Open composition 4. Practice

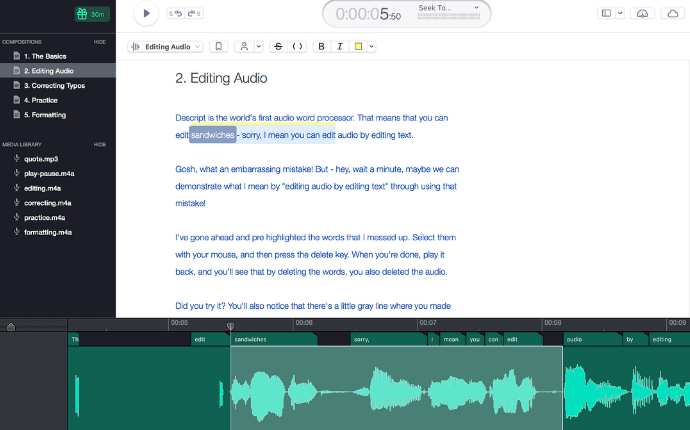pos(58,100)
